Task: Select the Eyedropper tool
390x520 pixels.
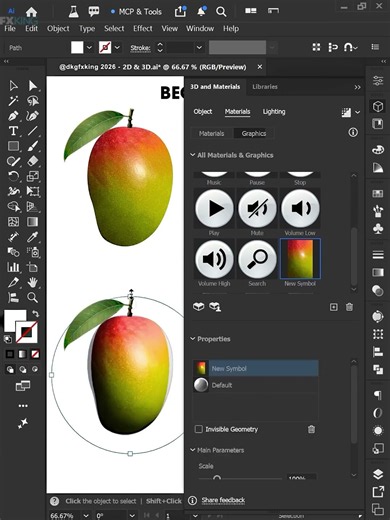Action: tap(33, 237)
